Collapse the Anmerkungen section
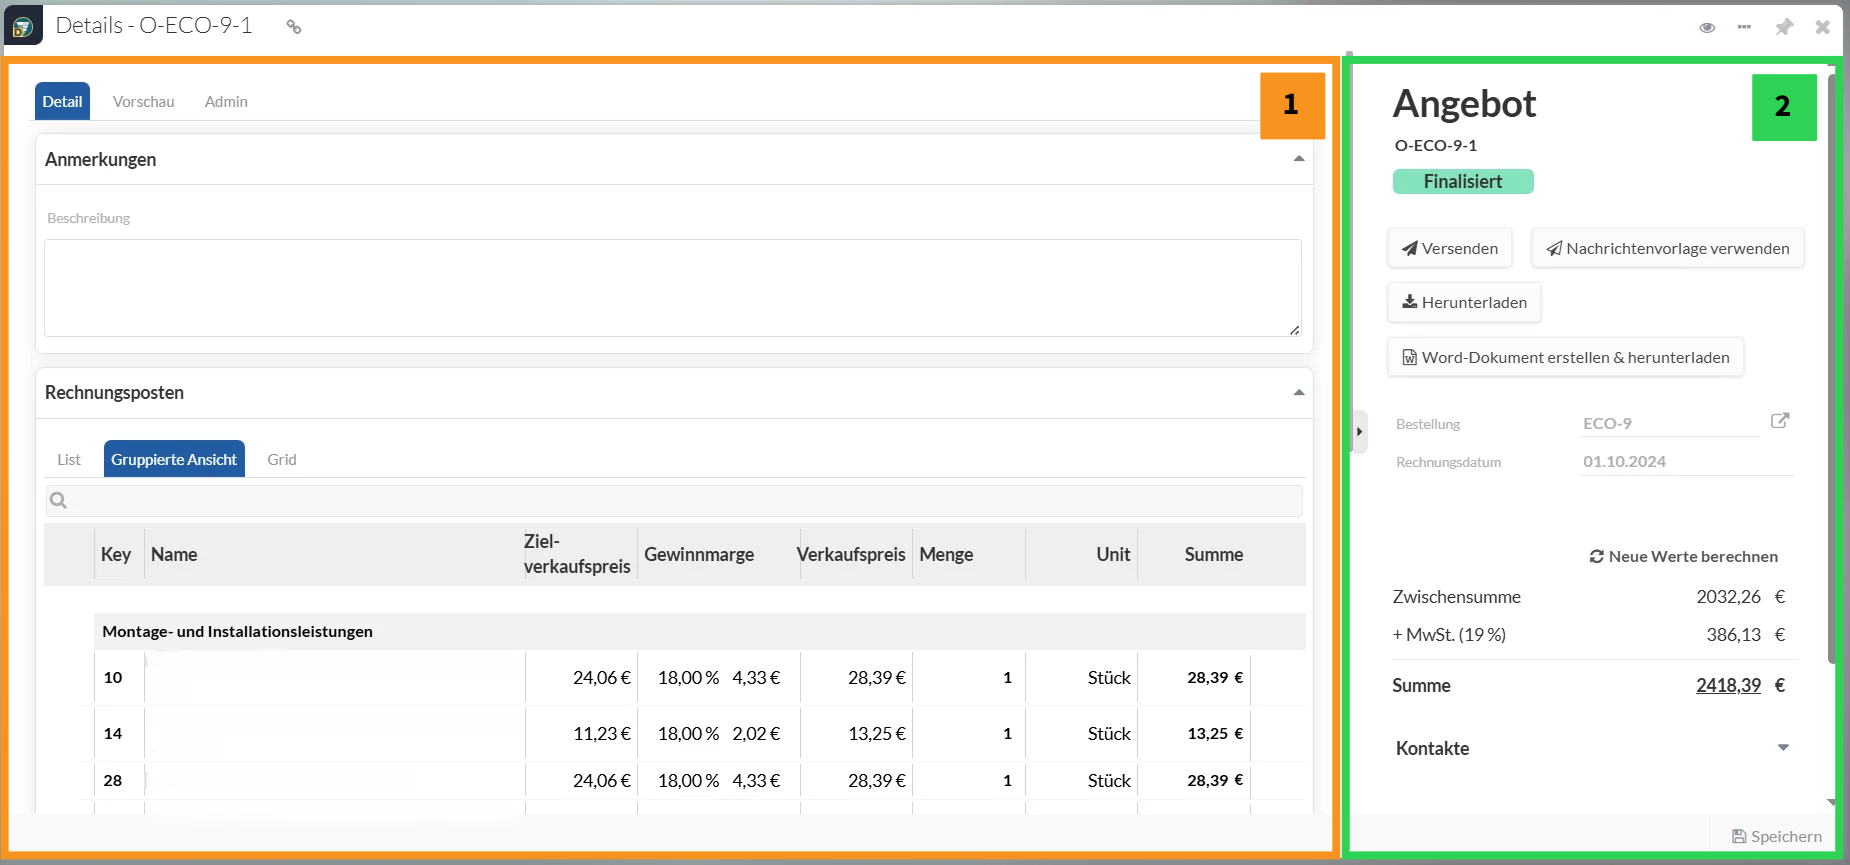Viewport: 1850px width, 865px height. click(x=1298, y=159)
